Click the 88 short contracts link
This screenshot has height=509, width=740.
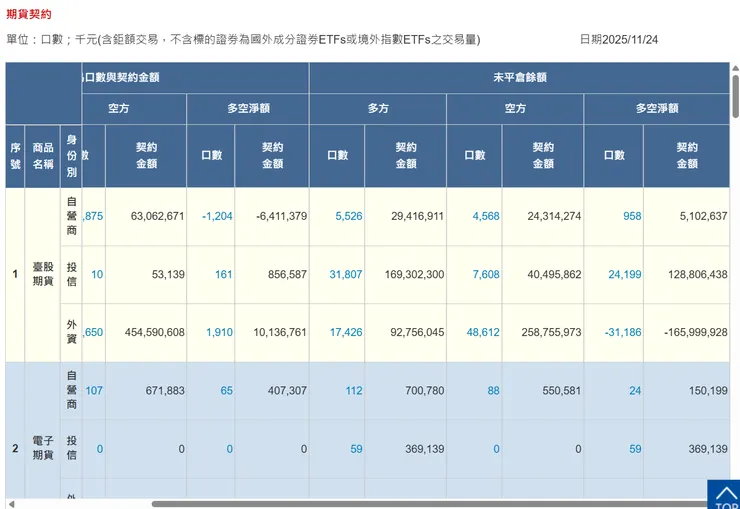(493, 391)
